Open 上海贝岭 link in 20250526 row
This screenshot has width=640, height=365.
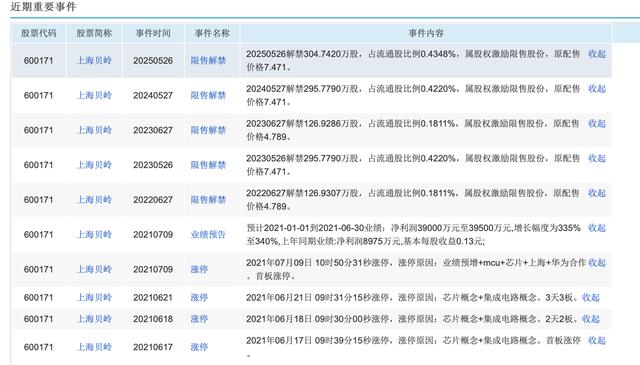pyautogui.click(x=94, y=60)
